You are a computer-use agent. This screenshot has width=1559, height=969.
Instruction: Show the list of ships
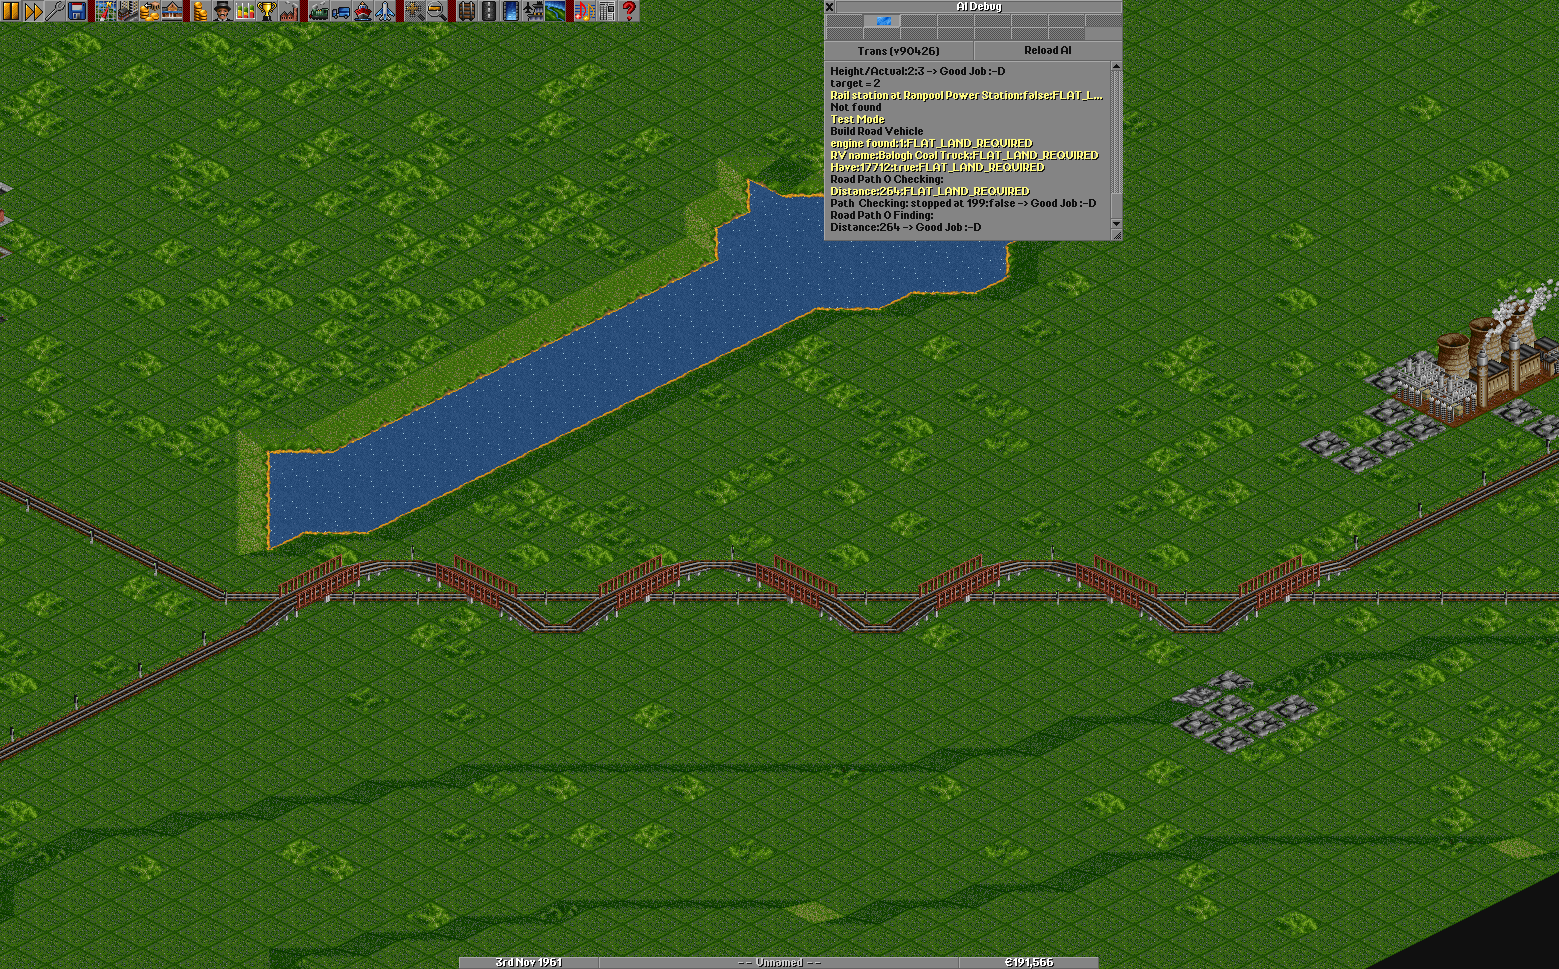click(x=363, y=11)
